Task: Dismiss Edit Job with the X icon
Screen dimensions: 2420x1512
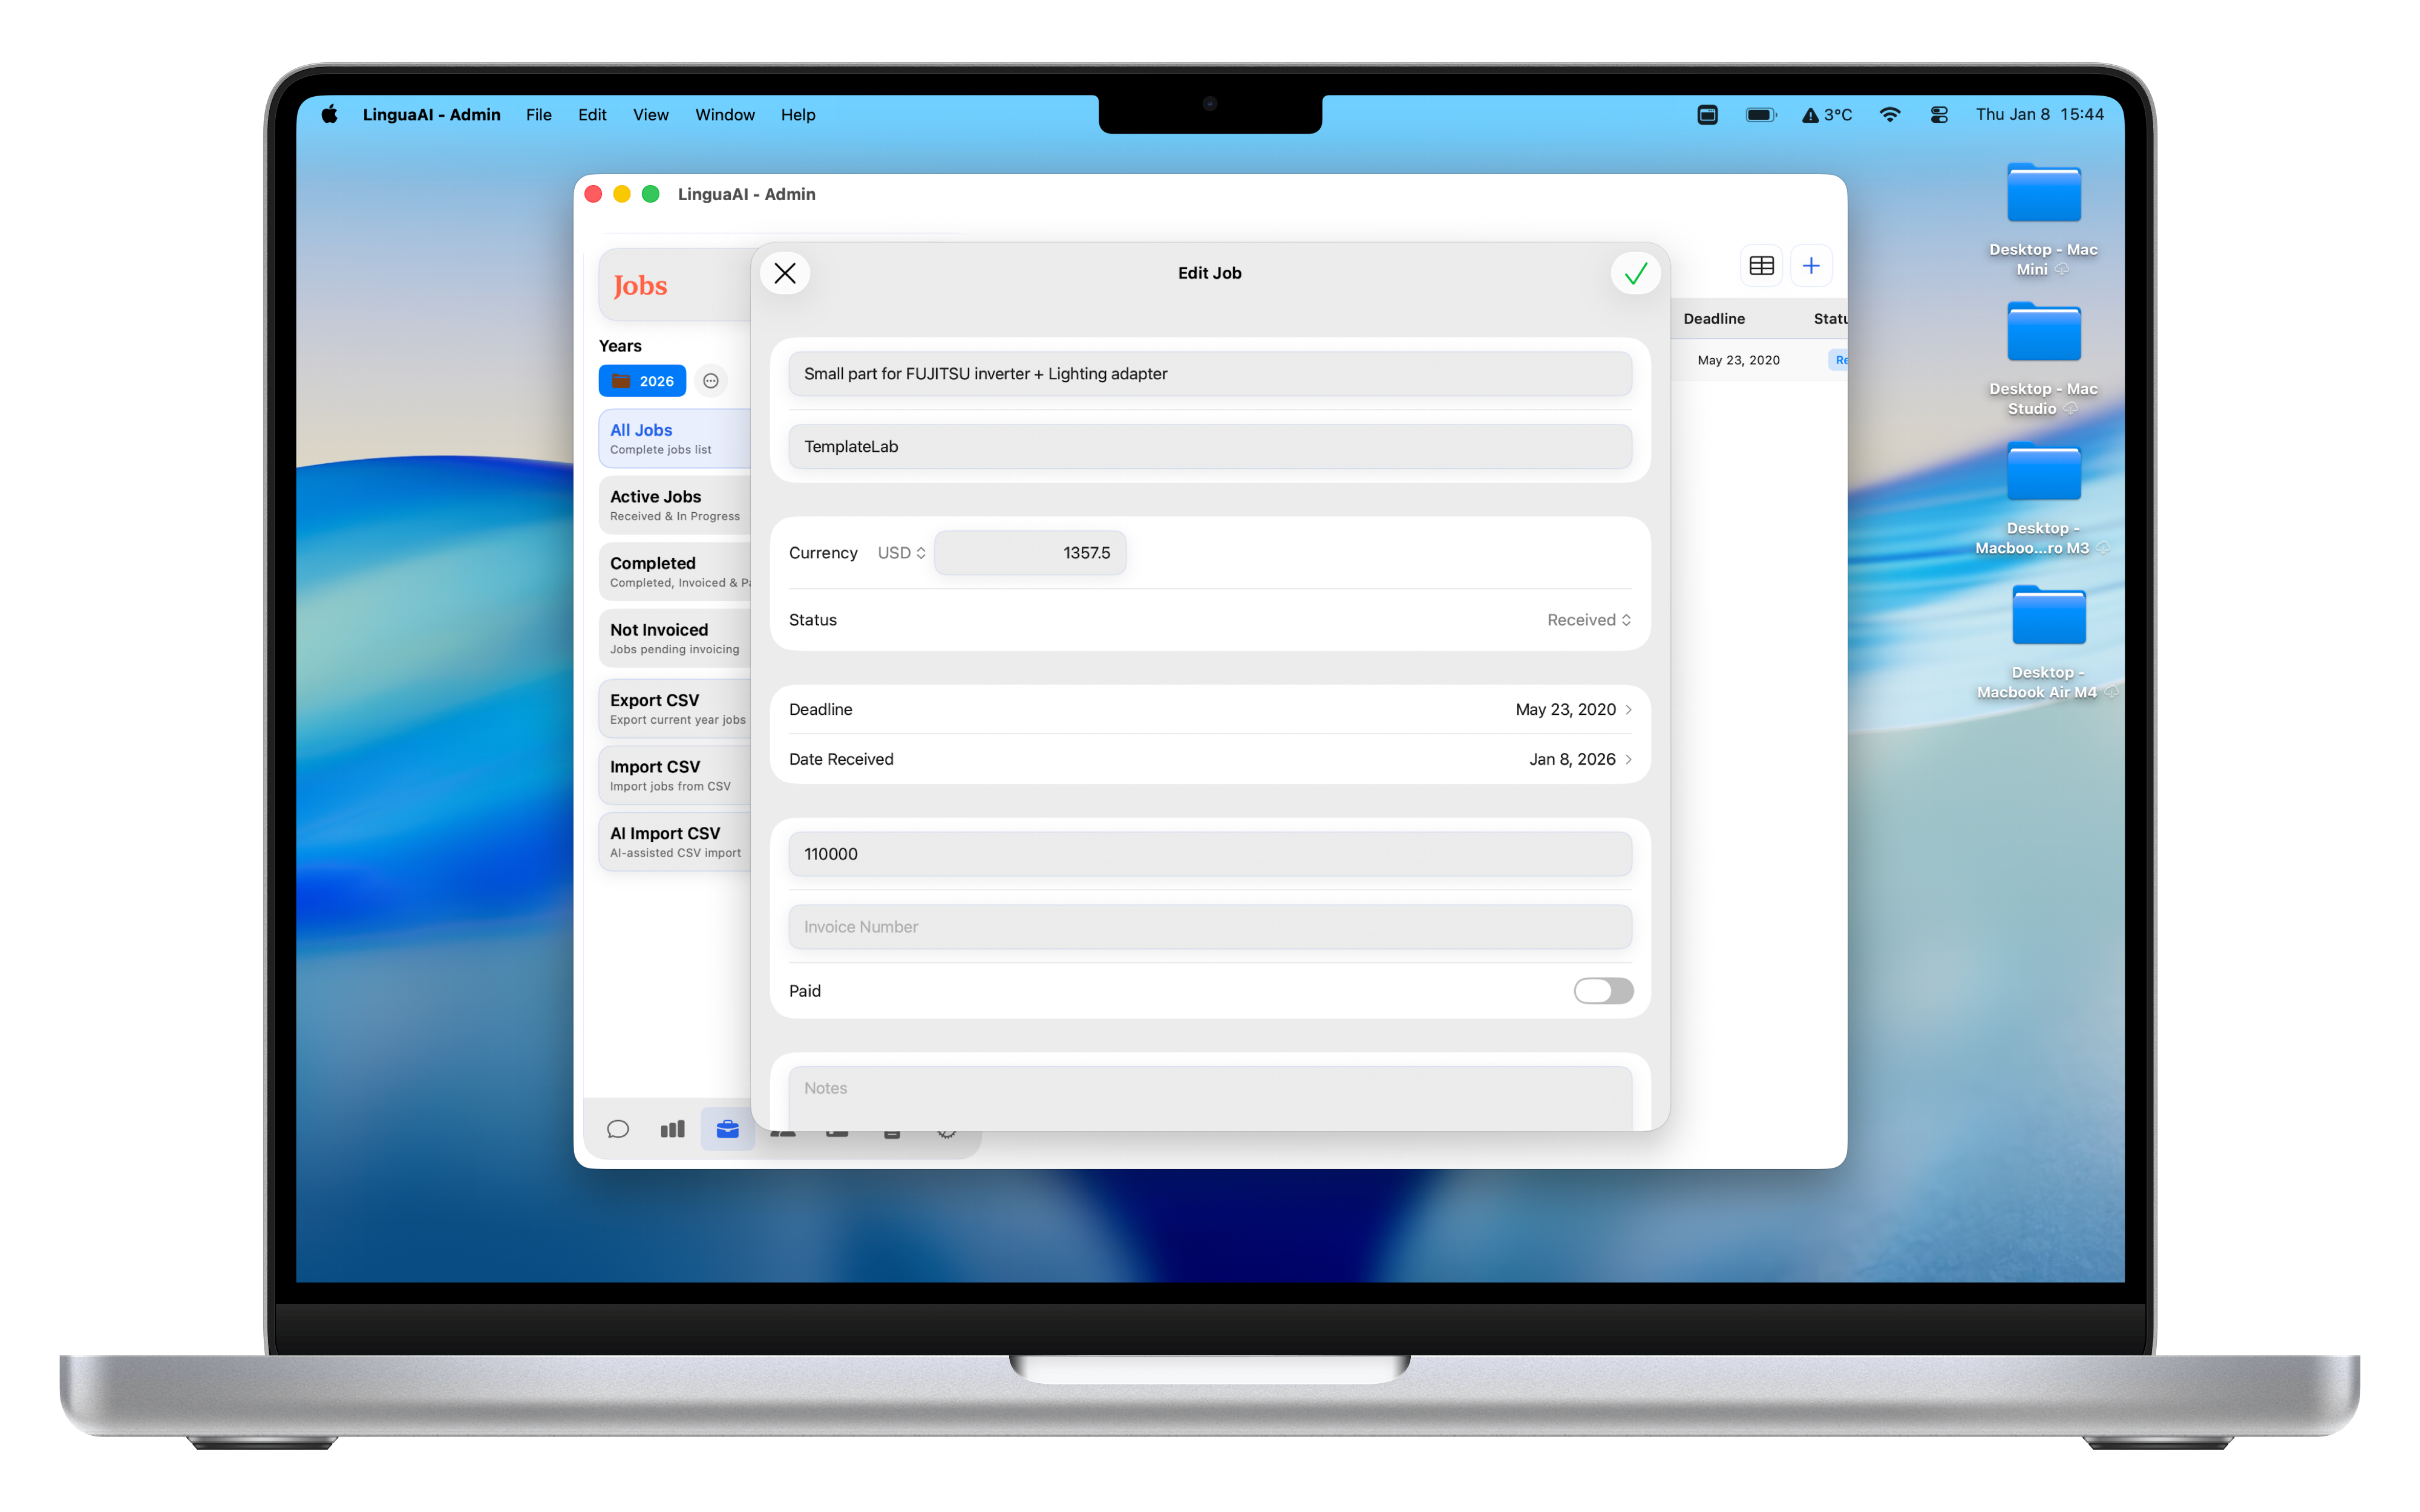Action: (x=785, y=273)
